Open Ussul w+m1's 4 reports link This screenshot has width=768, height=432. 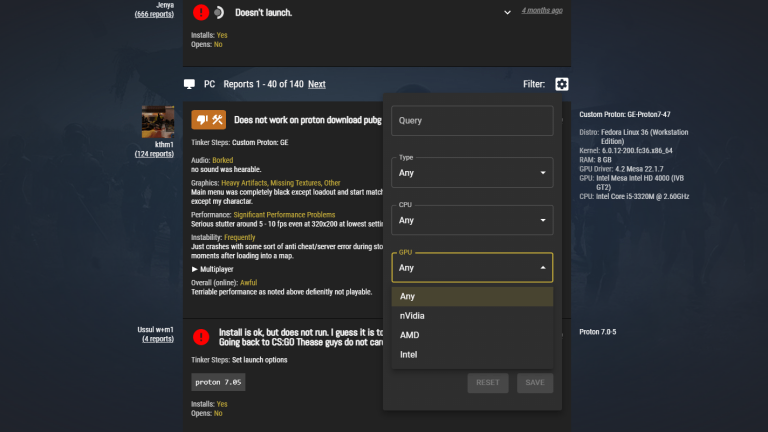click(158, 339)
